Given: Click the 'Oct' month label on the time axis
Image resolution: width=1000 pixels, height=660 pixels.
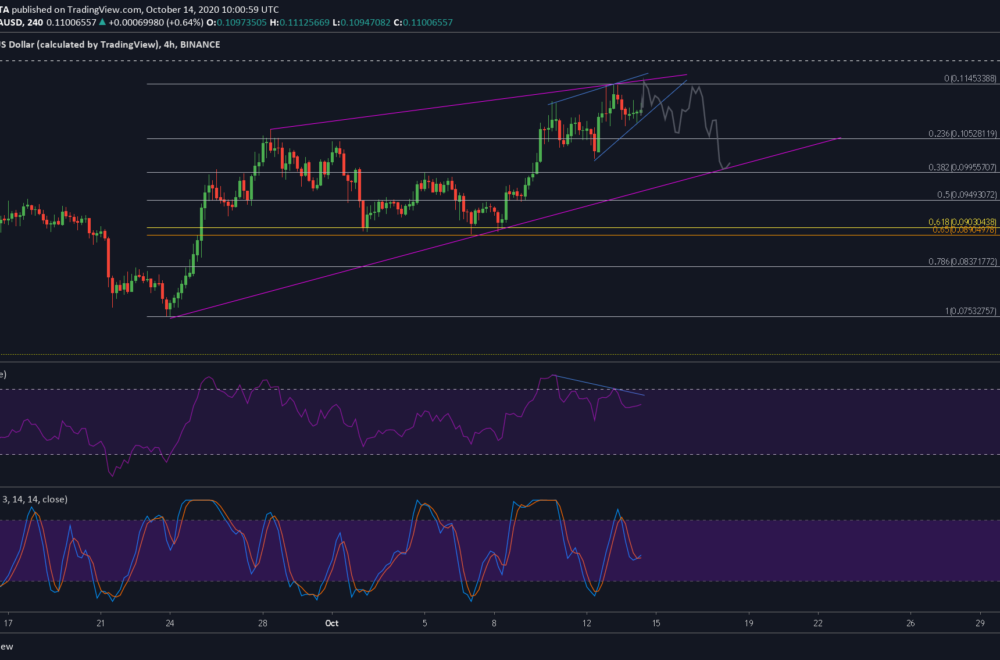Looking at the screenshot, I should click(x=332, y=623).
